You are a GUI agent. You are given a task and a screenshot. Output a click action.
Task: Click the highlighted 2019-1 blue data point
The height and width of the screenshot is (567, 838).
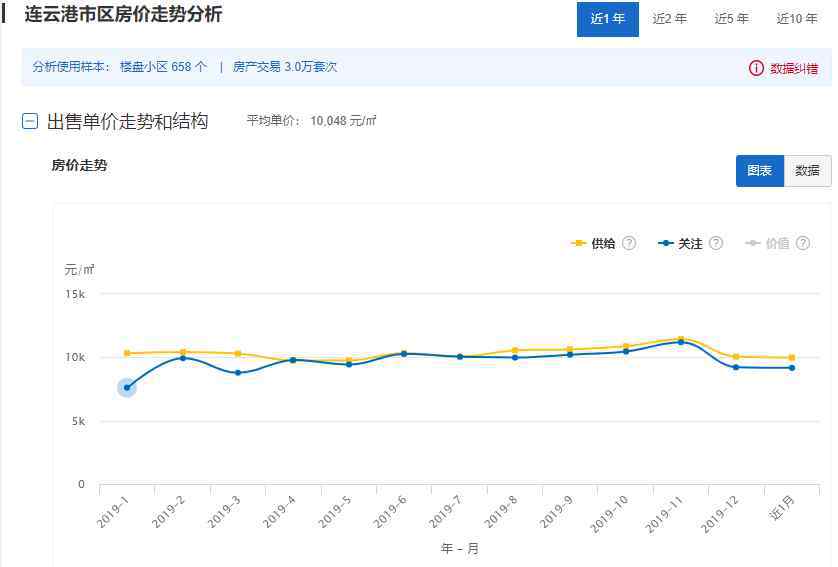[x=127, y=387]
